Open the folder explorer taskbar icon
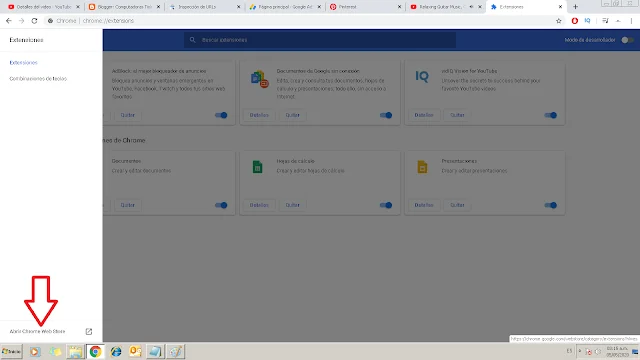 click(x=75, y=351)
